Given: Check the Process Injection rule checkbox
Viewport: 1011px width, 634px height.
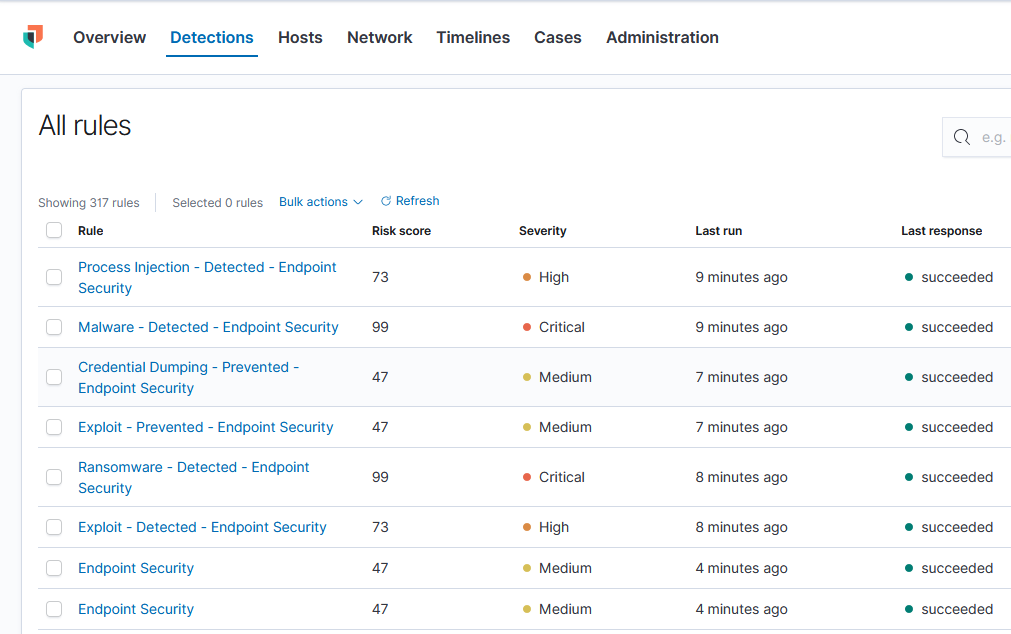Looking at the screenshot, I should coord(54,277).
